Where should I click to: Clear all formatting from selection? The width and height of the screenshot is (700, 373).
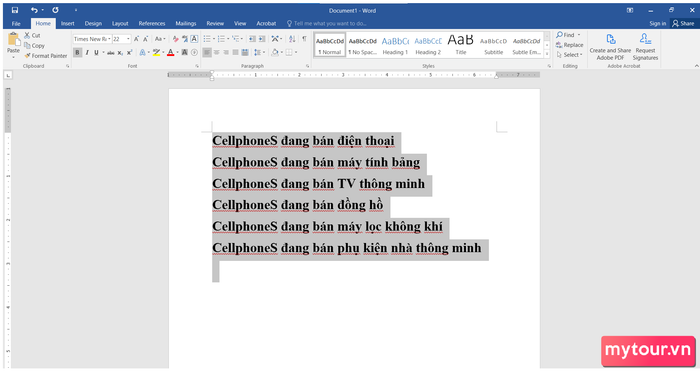tap(175, 39)
